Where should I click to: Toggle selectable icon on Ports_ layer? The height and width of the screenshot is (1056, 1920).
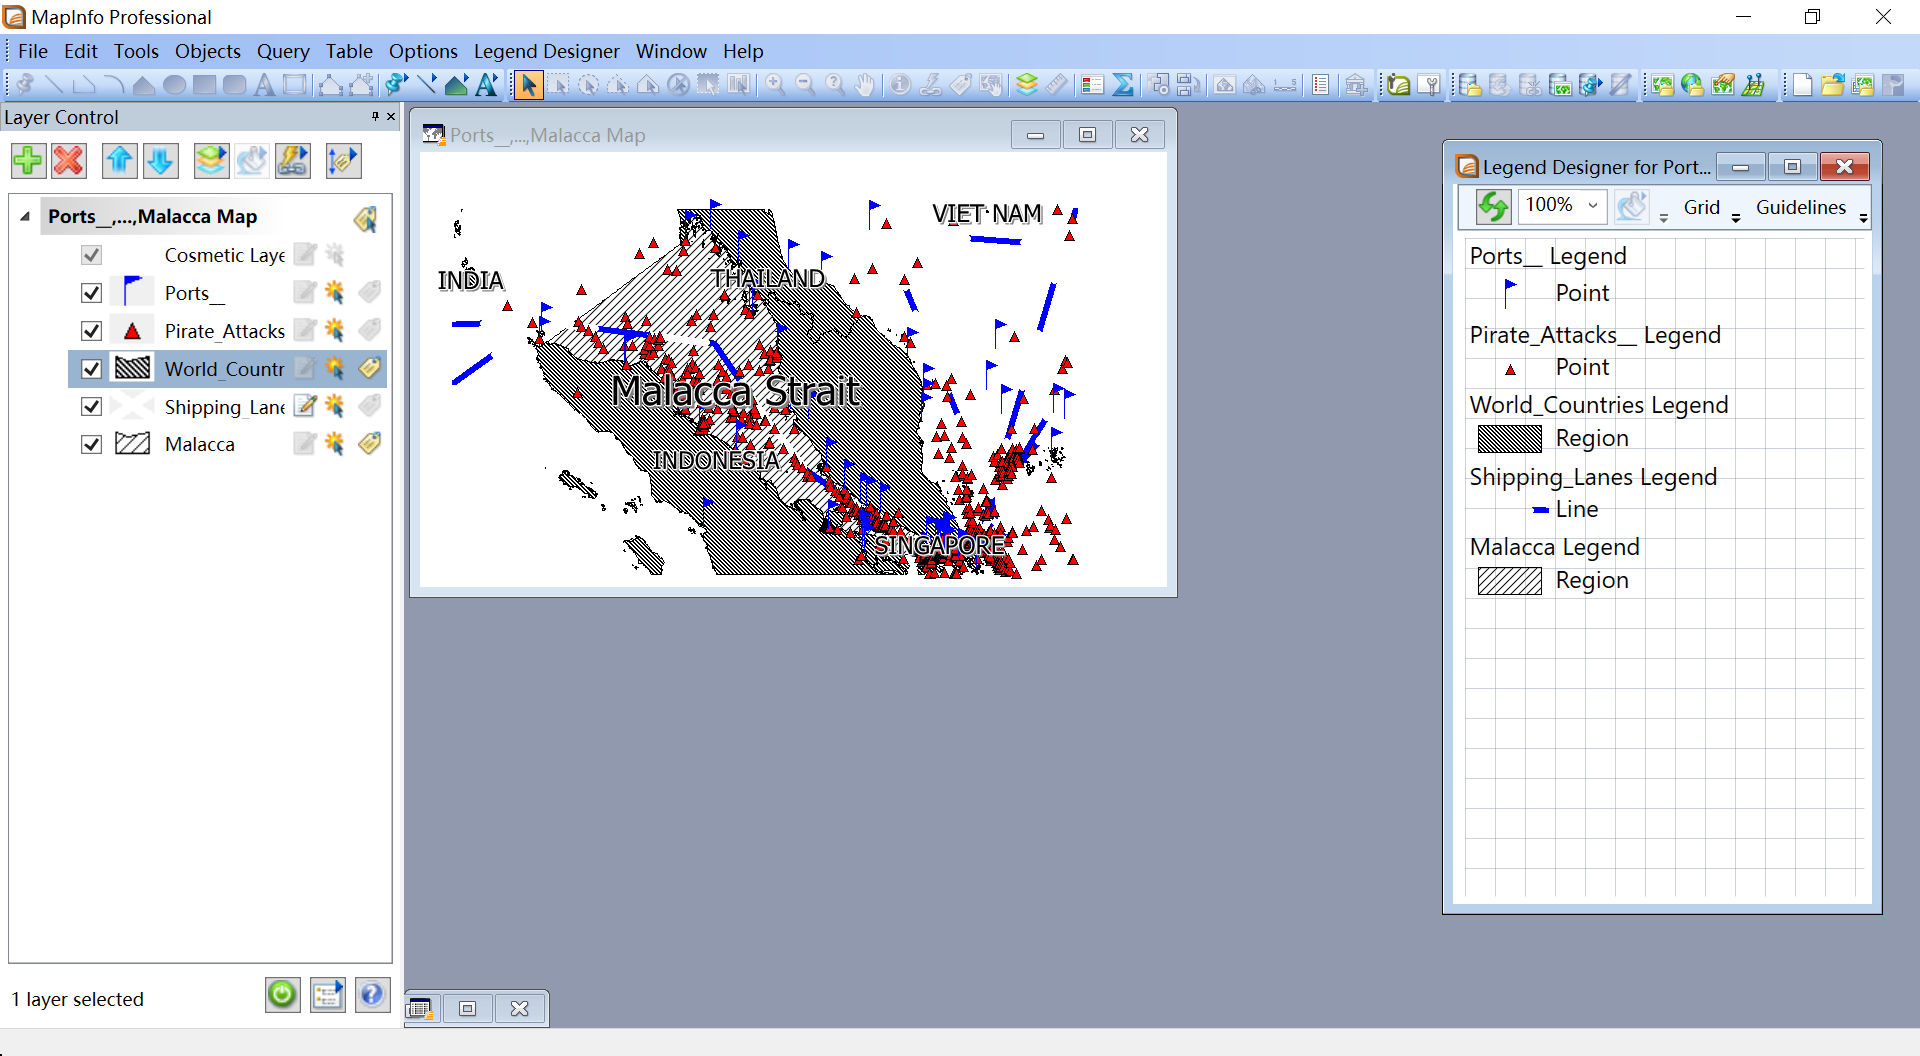pyautogui.click(x=334, y=292)
